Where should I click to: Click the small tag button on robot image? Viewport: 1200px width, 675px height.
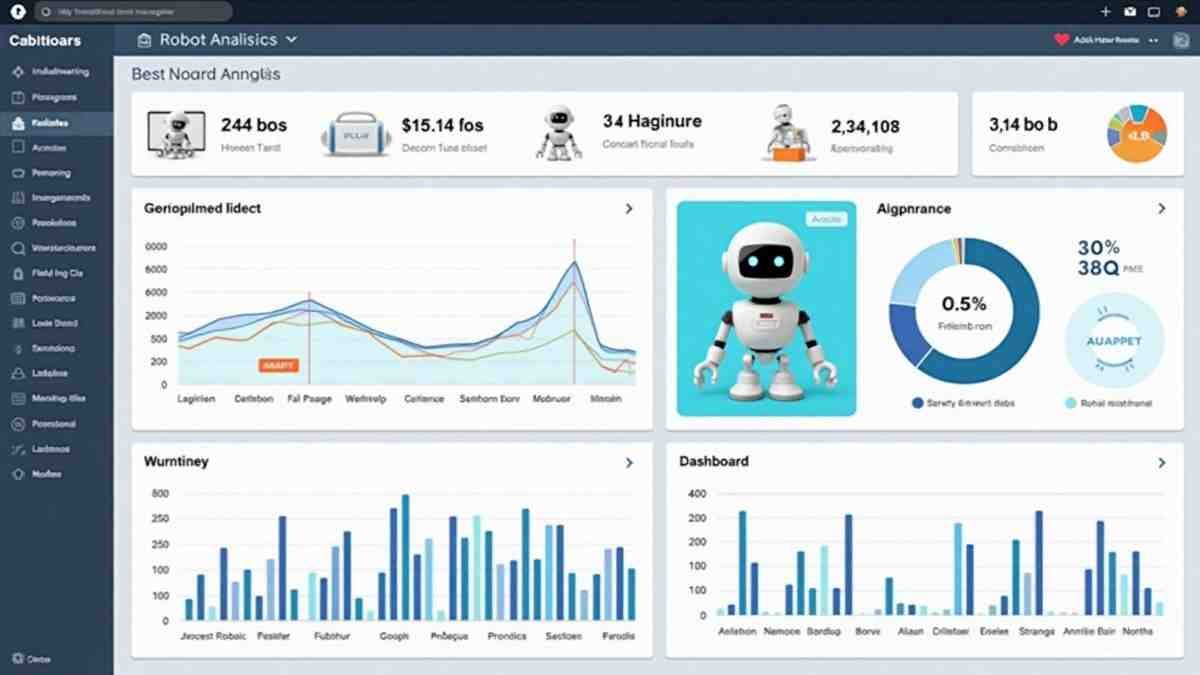[x=826, y=219]
